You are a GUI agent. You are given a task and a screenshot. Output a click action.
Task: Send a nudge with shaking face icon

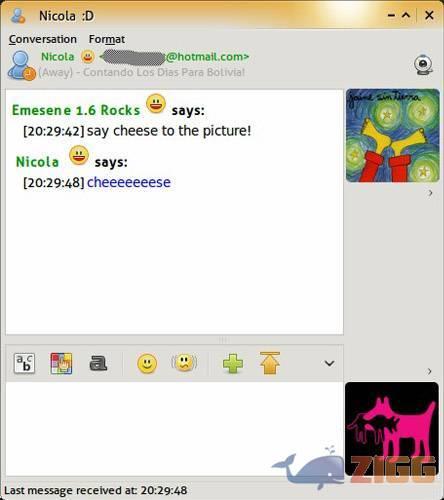coord(184,363)
